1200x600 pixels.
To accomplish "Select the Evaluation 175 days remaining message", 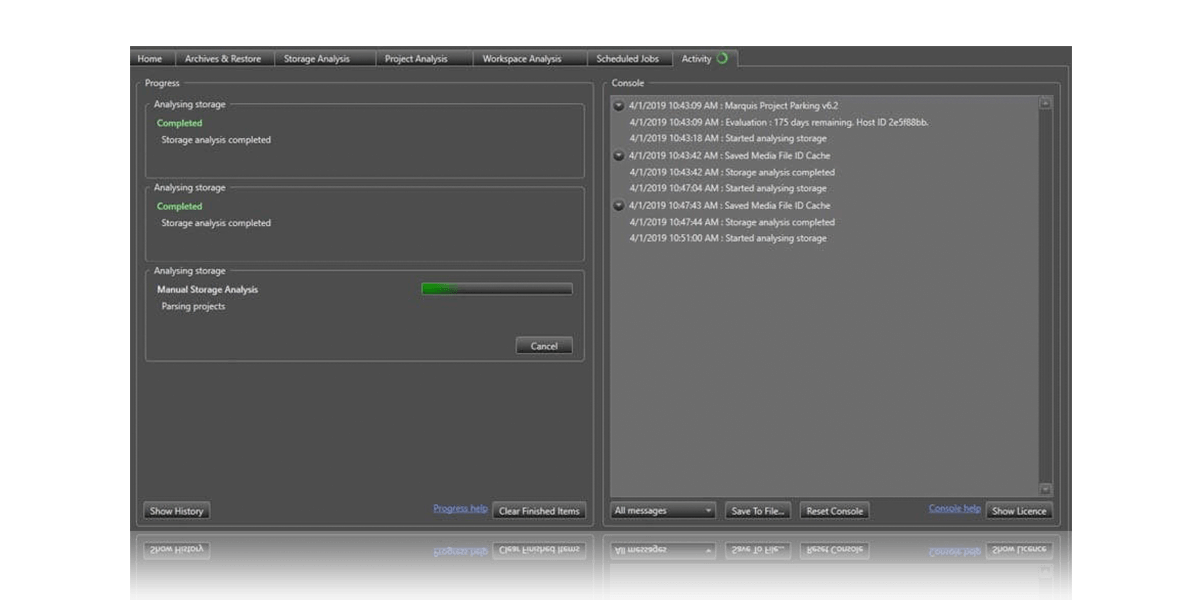I will point(779,122).
